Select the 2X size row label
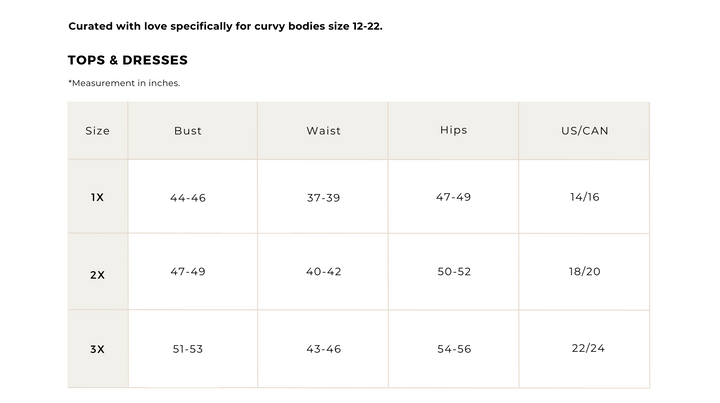Viewport: 720px width, 403px height. (98, 274)
